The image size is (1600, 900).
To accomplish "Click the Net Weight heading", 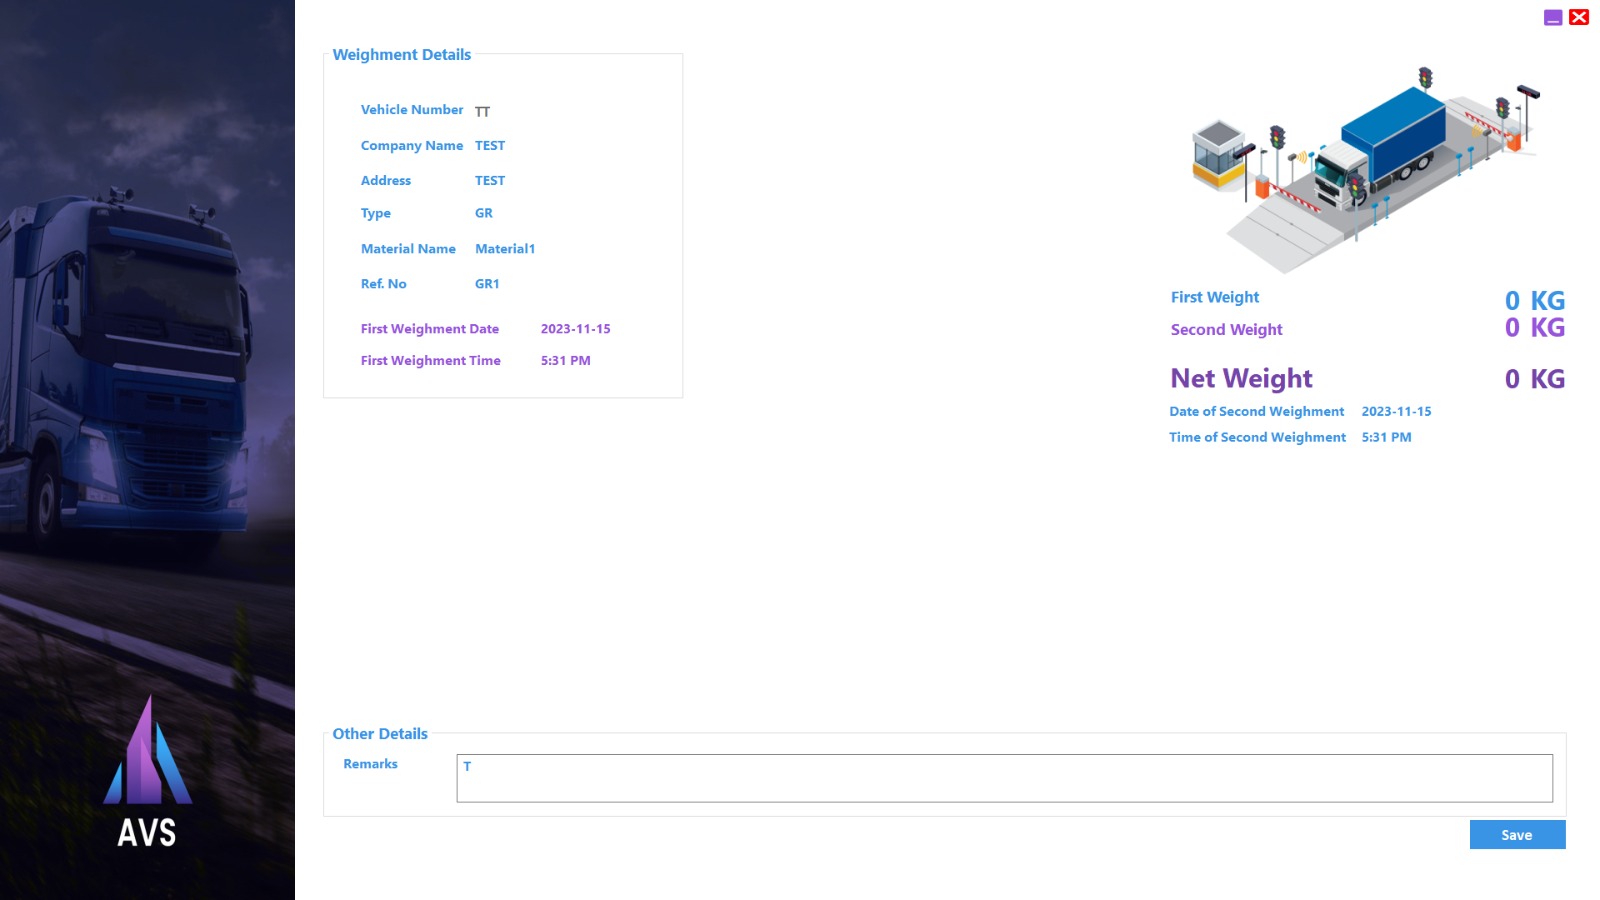I will (x=1242, y=379).
